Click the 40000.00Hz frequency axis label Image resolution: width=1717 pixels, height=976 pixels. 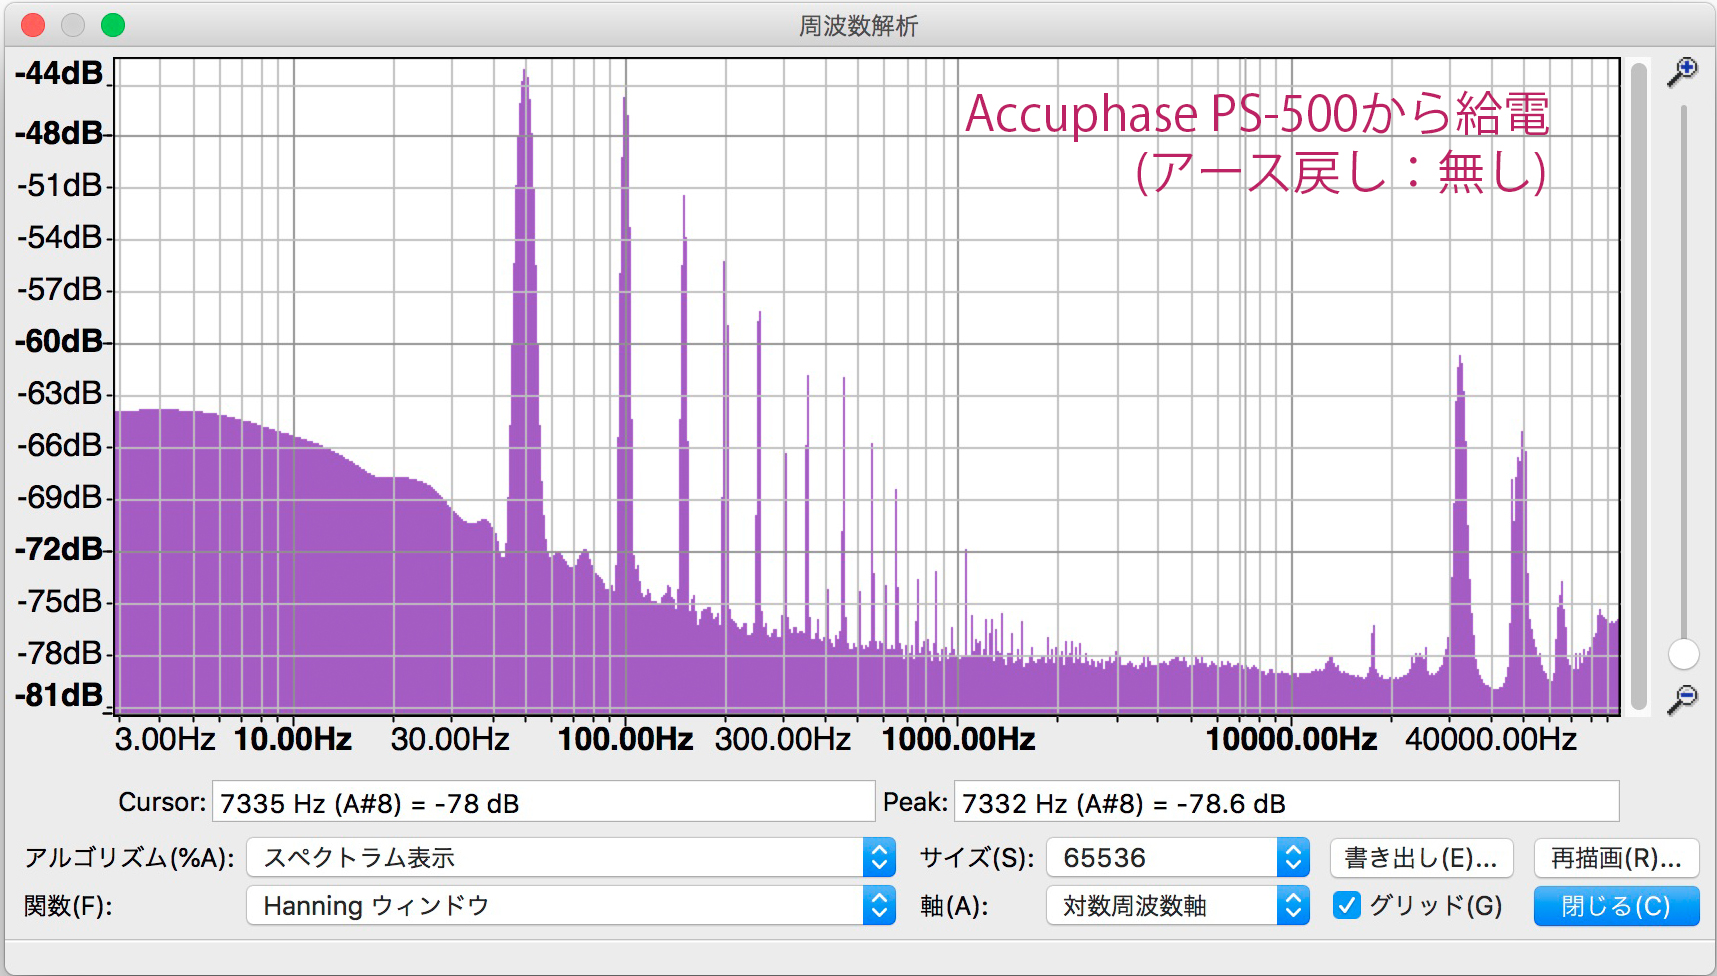(1491, 739)
